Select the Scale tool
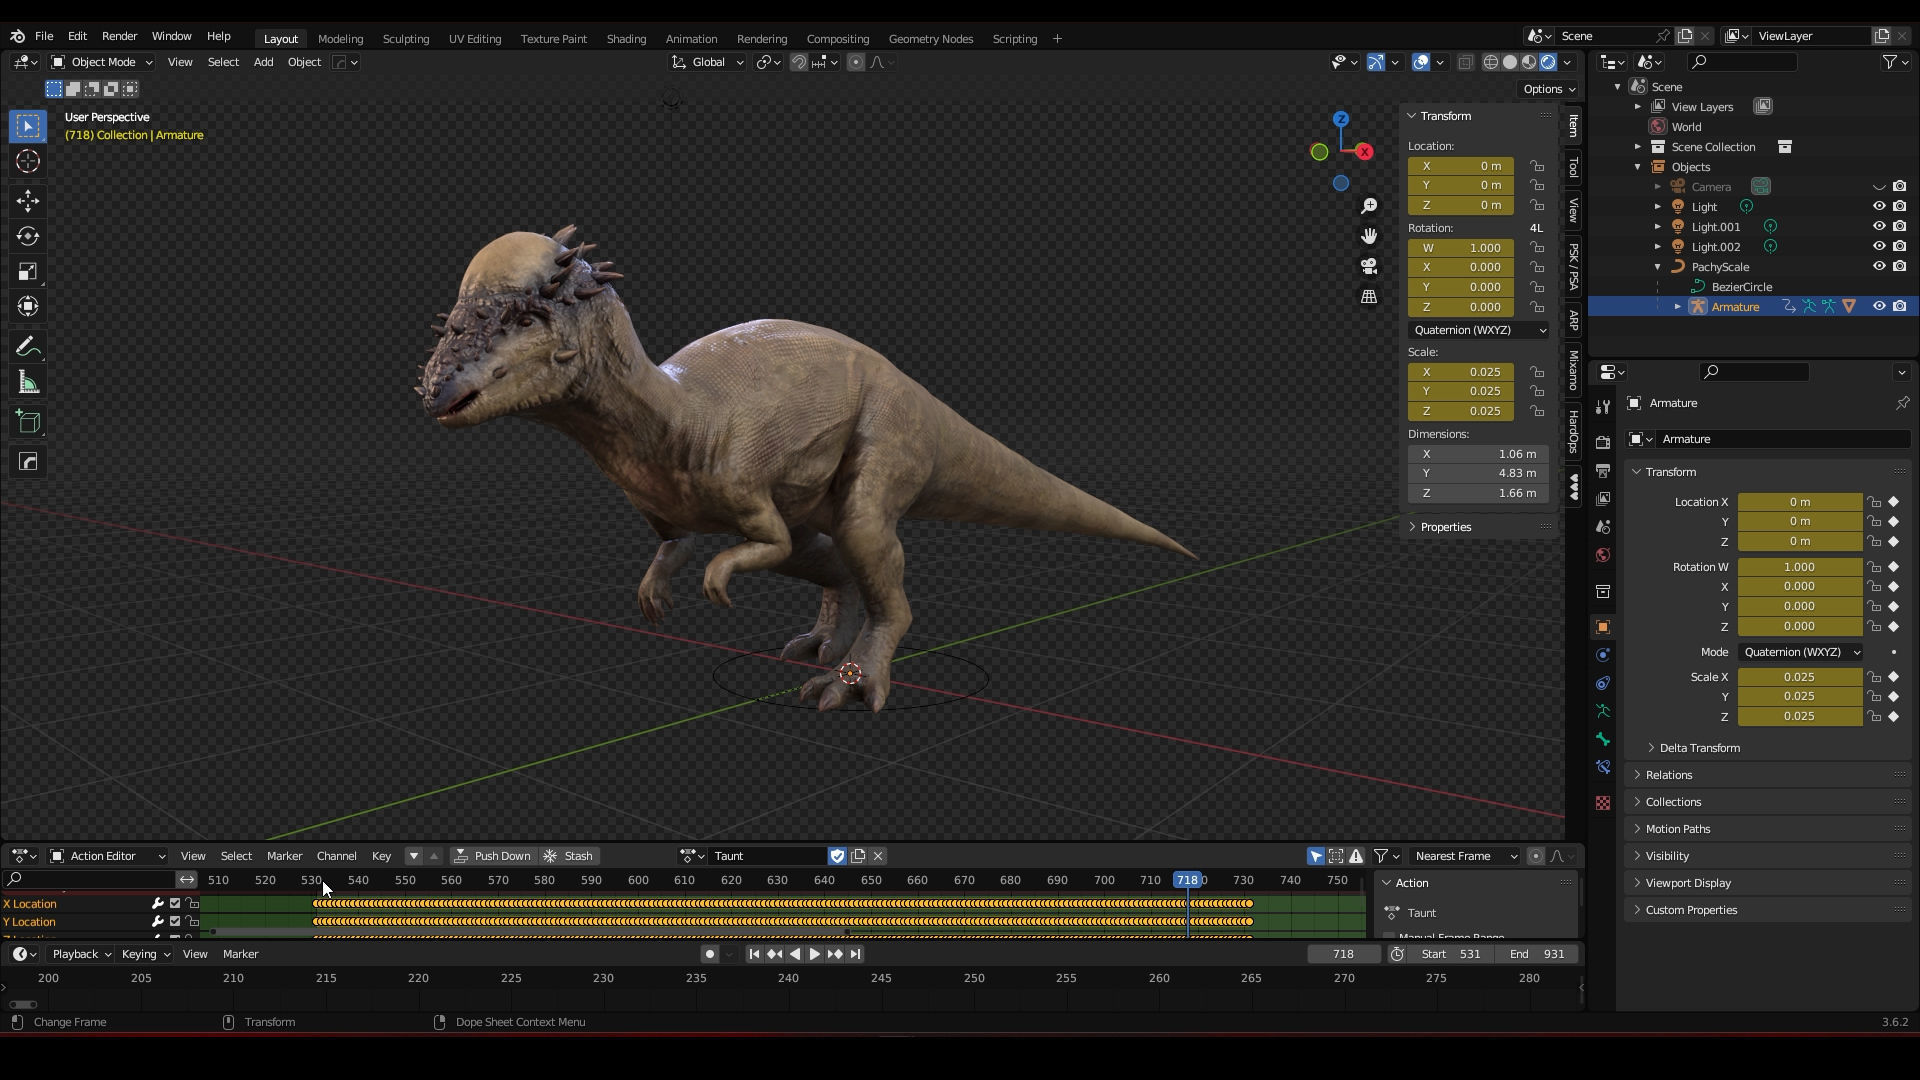The width and height of the screenshot is (1920, 1080). click(x=28, y=271)
